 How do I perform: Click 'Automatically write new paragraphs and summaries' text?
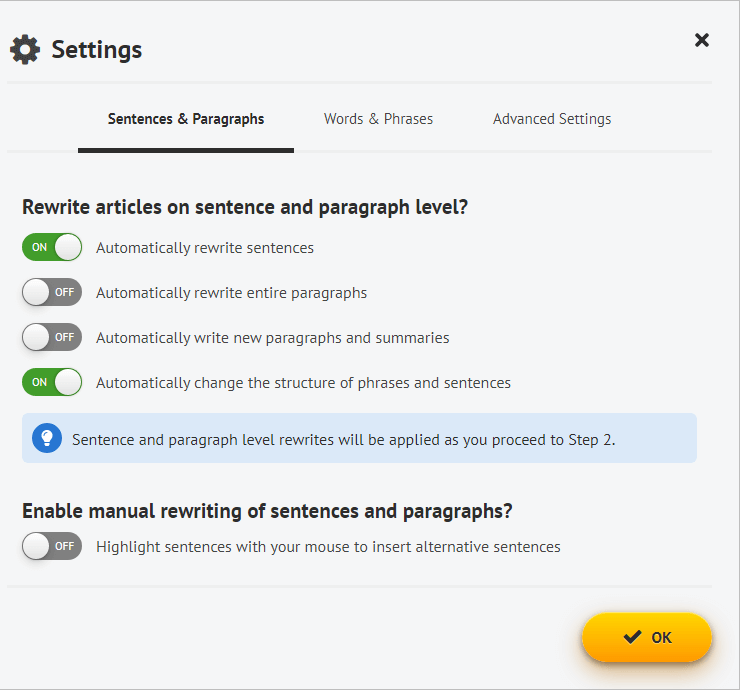pyautogui.click(x=273, y=338)
